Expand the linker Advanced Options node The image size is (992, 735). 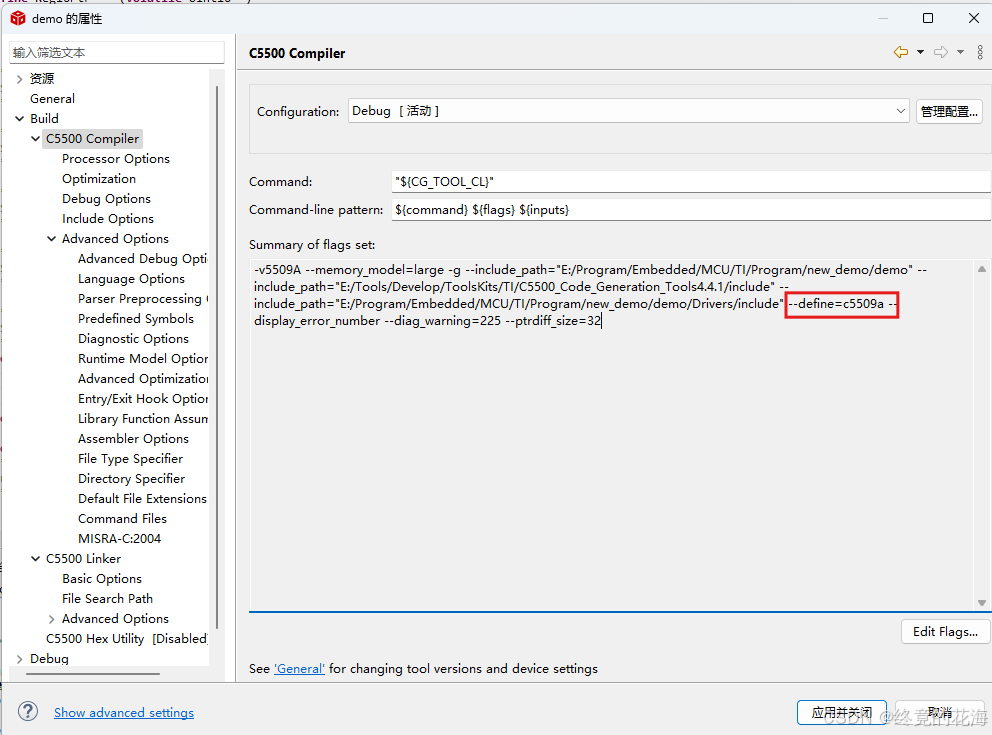[51, 619]
